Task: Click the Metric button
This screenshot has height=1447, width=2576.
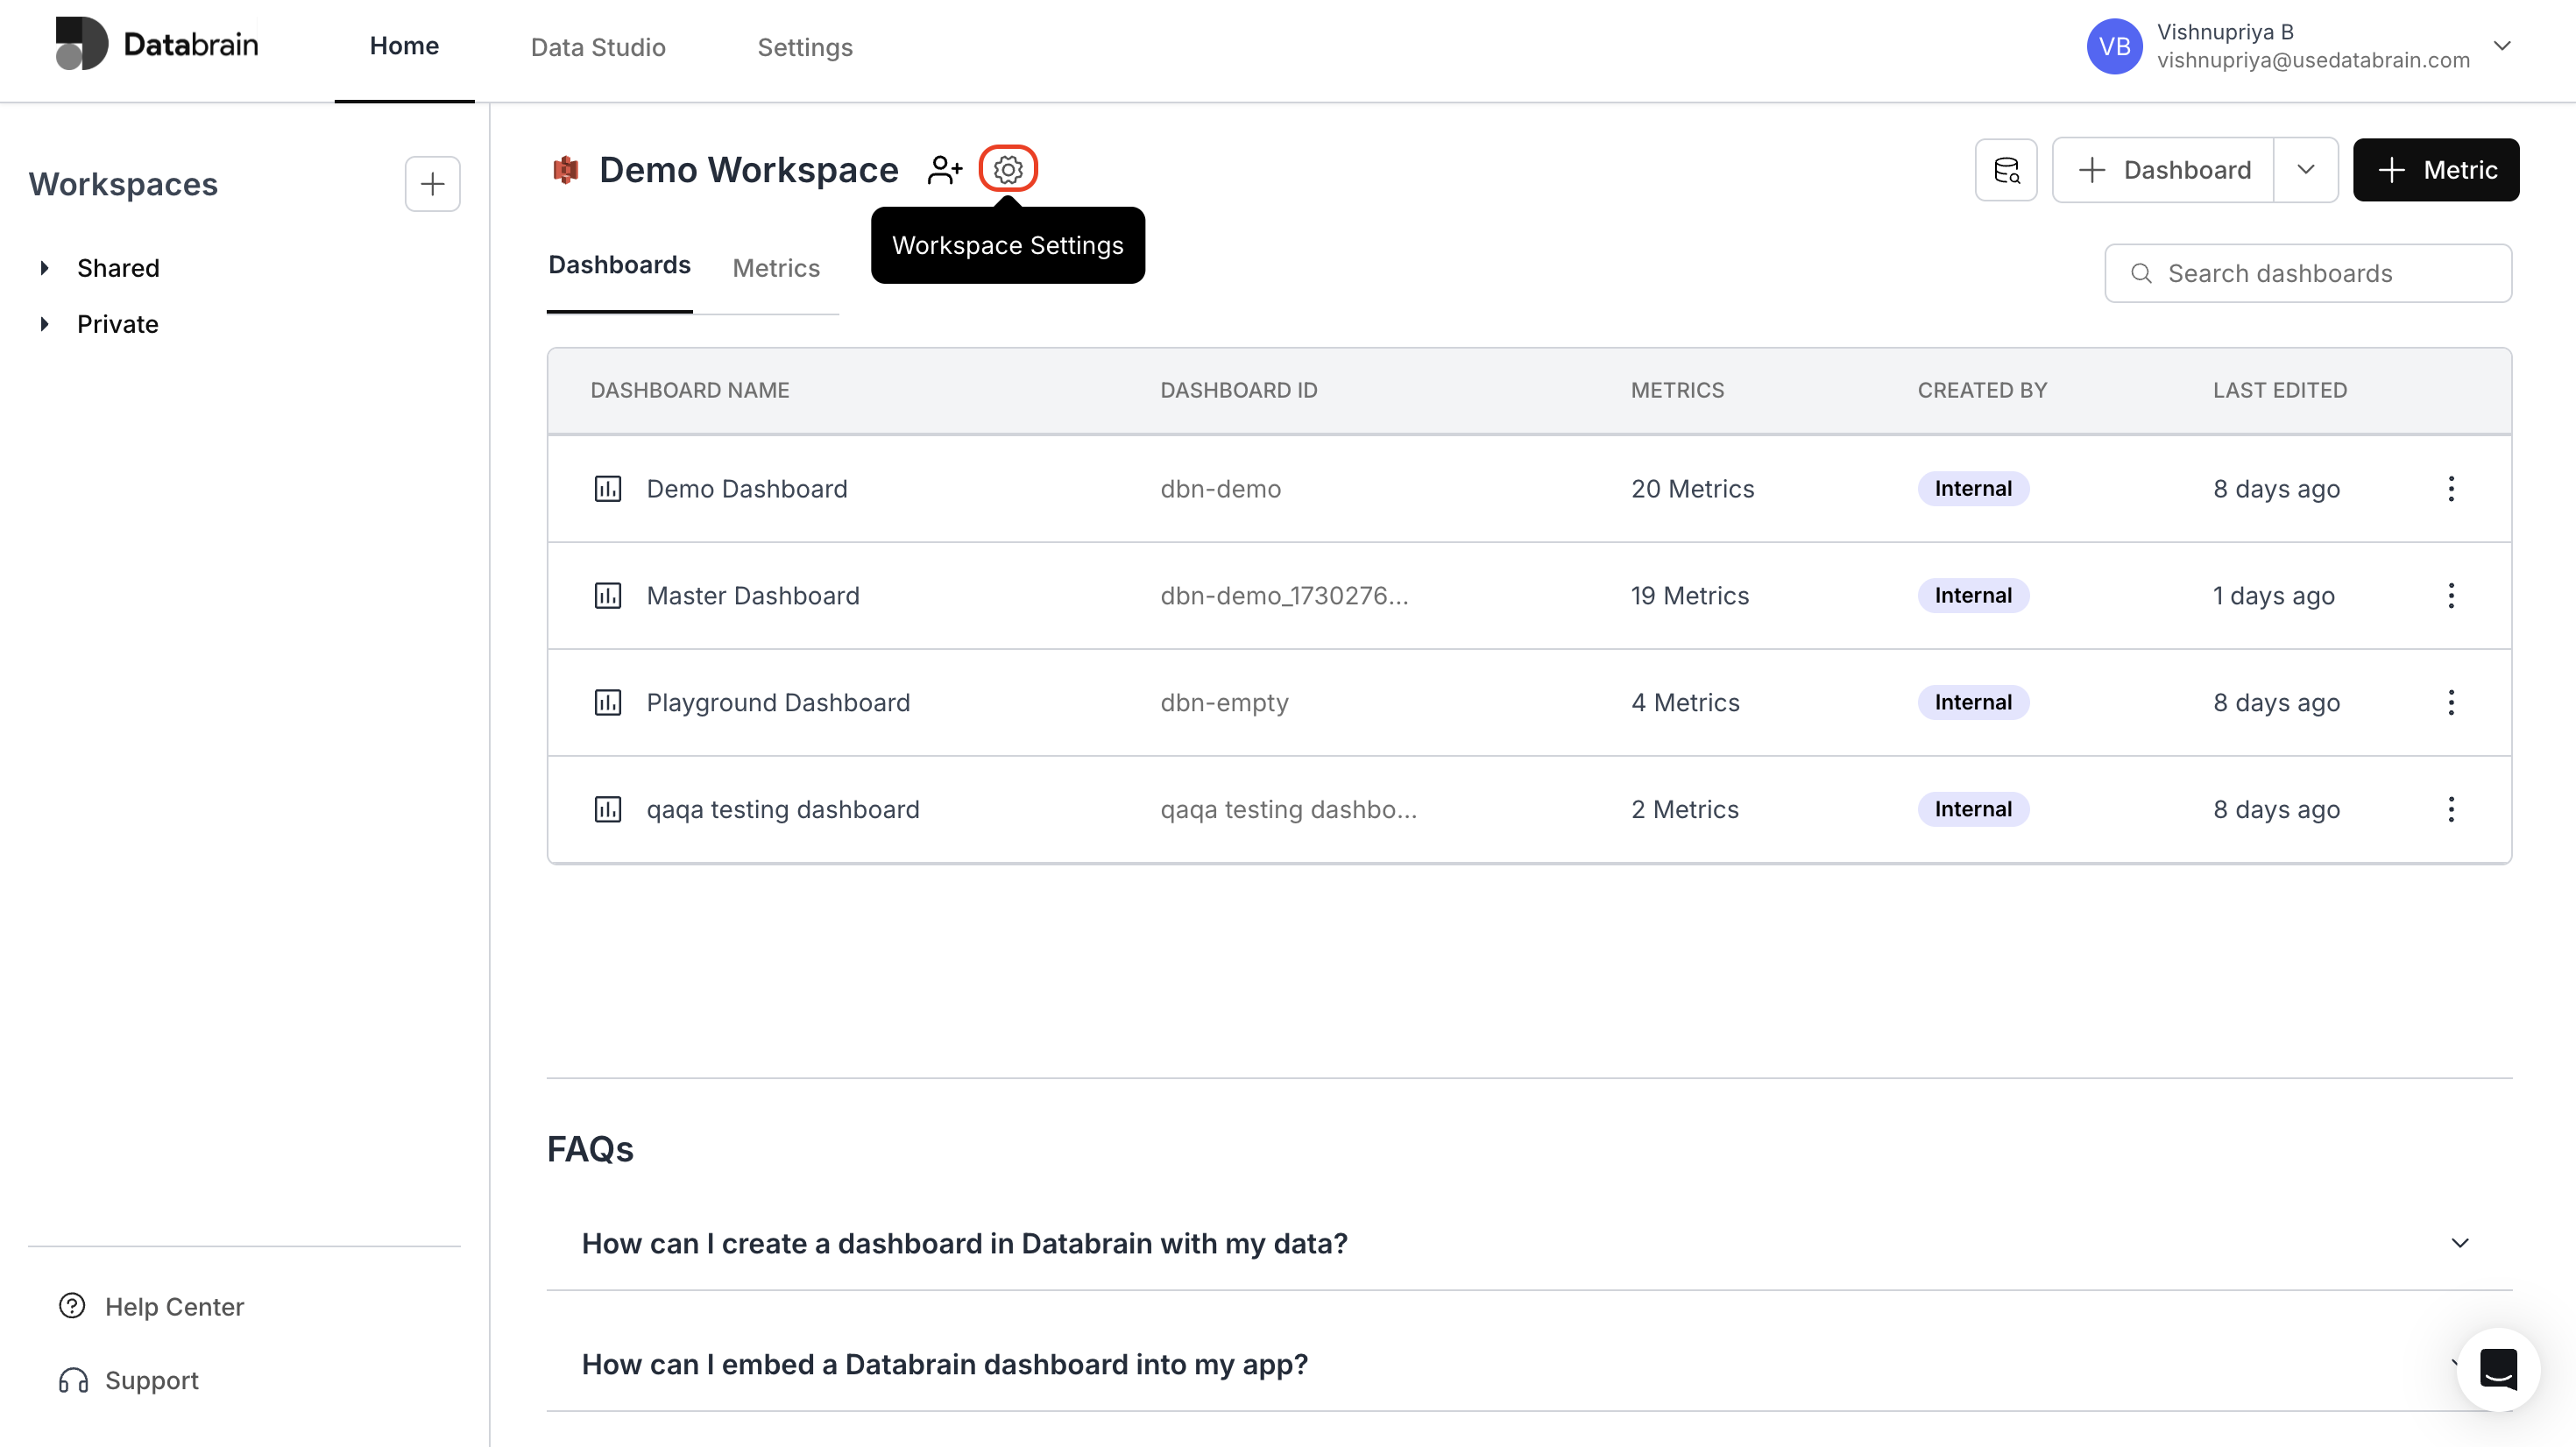Action: tap(2436, 170)
